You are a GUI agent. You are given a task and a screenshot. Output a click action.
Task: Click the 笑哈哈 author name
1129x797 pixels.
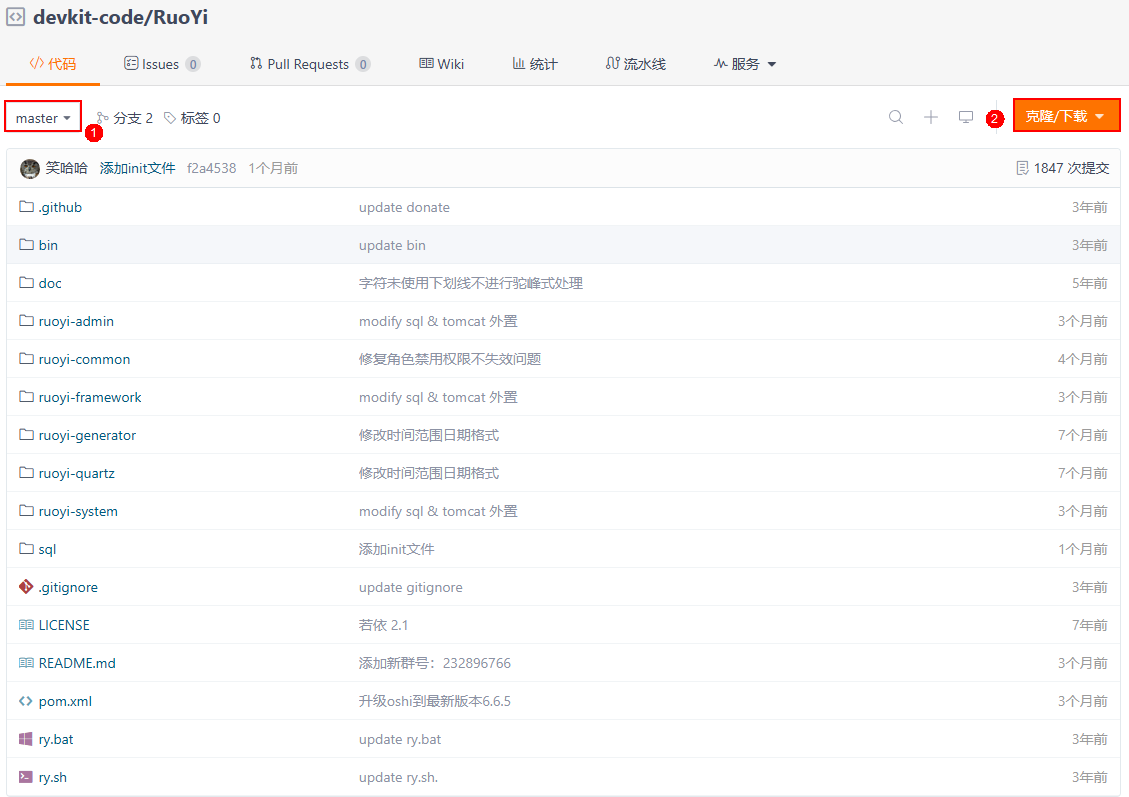coord(66,168)
